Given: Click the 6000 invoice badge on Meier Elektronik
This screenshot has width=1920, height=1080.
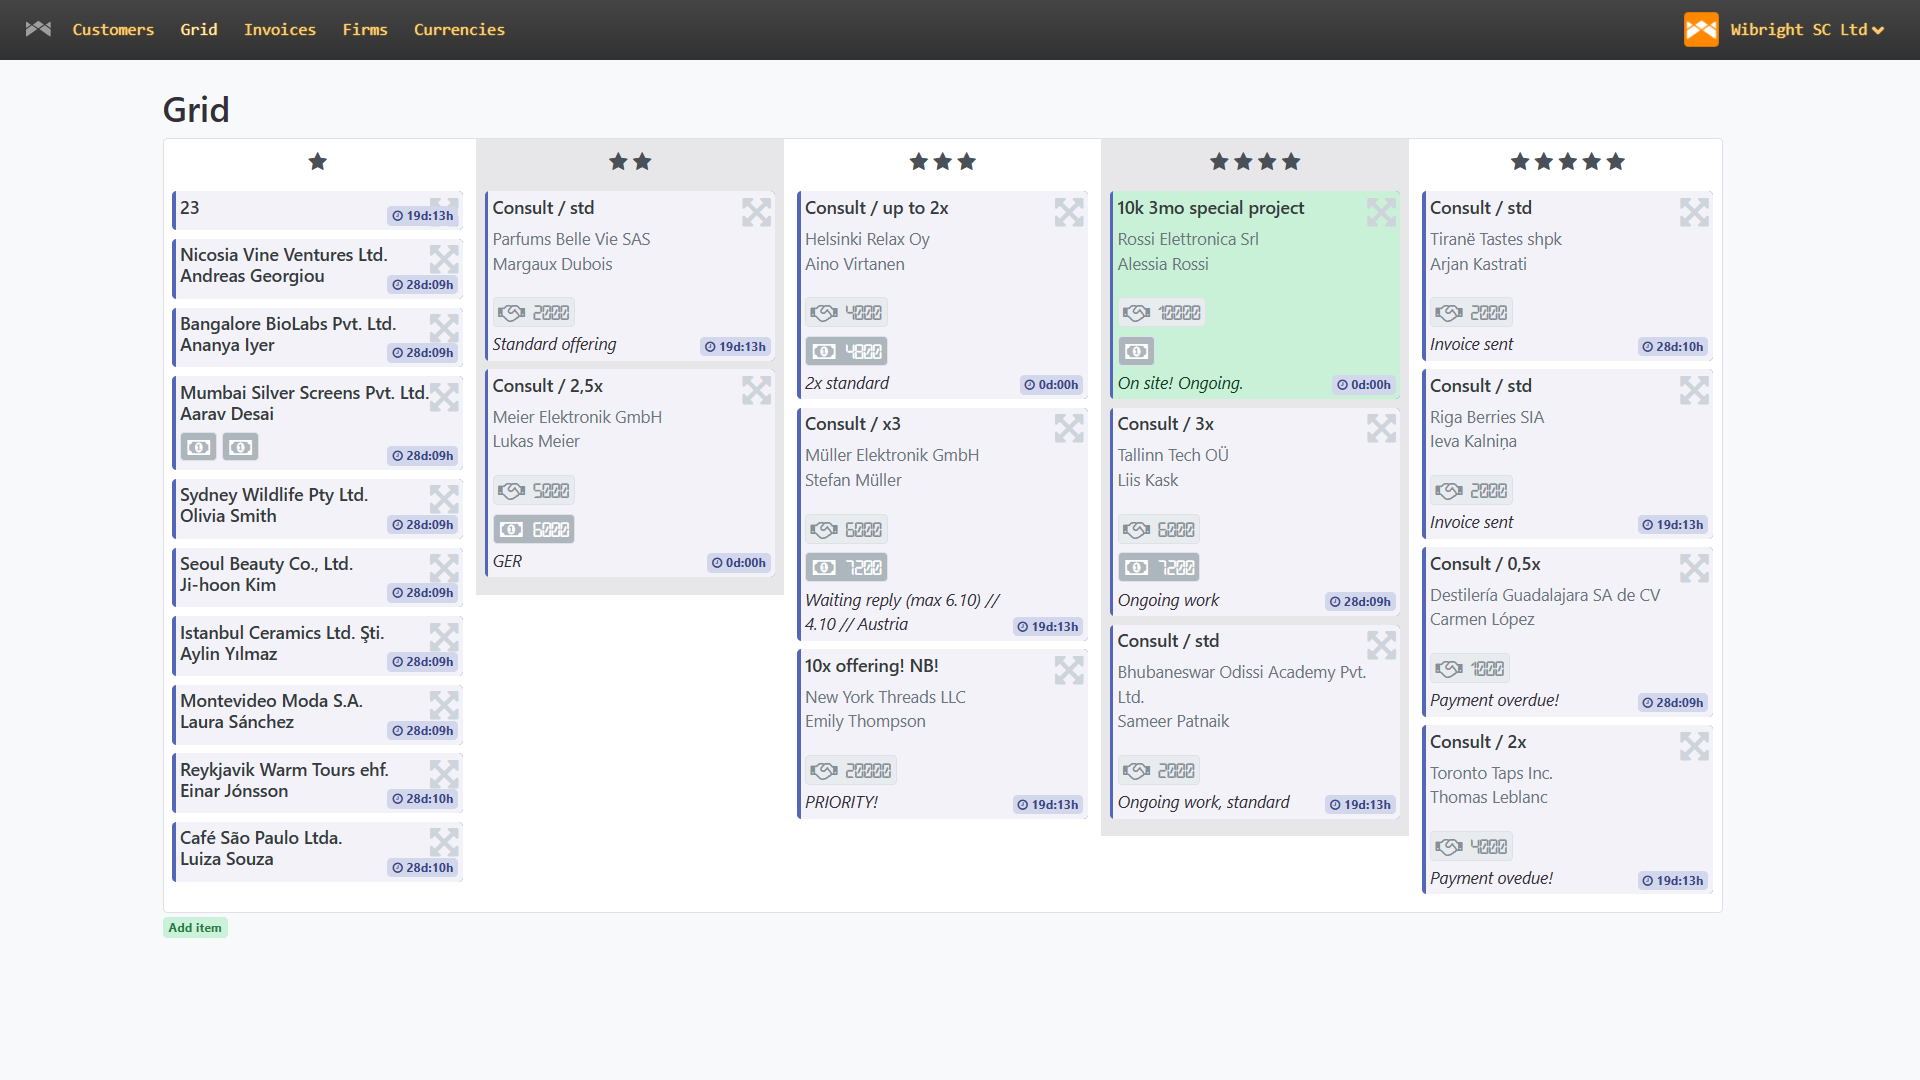Looking at the screenshot, I should (x=534, y=529).
